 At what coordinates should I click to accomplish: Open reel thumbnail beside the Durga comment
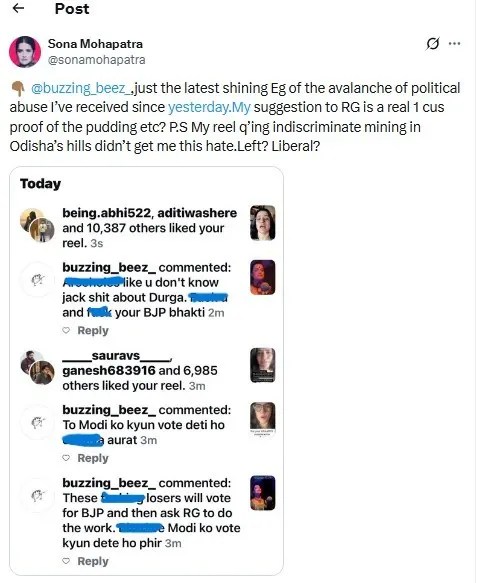point(263,277)
